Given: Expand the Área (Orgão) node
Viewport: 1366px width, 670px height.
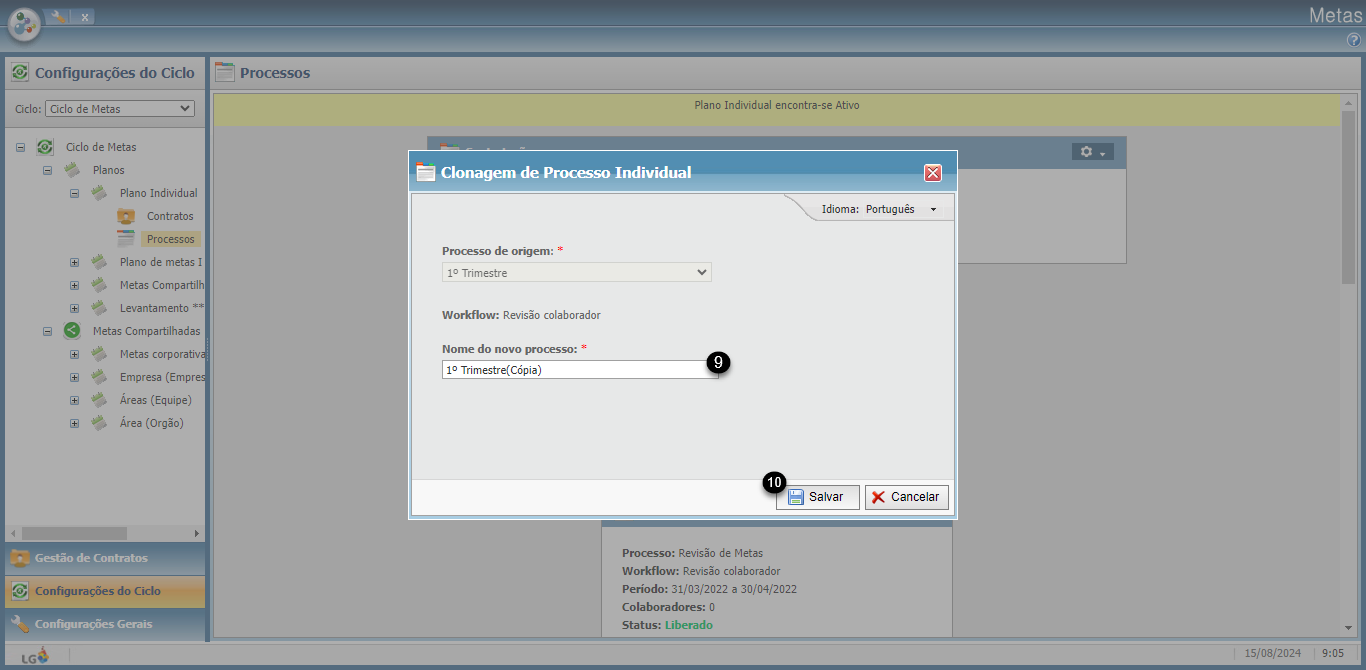Looking at the screenshot, I should coord(74,423).
